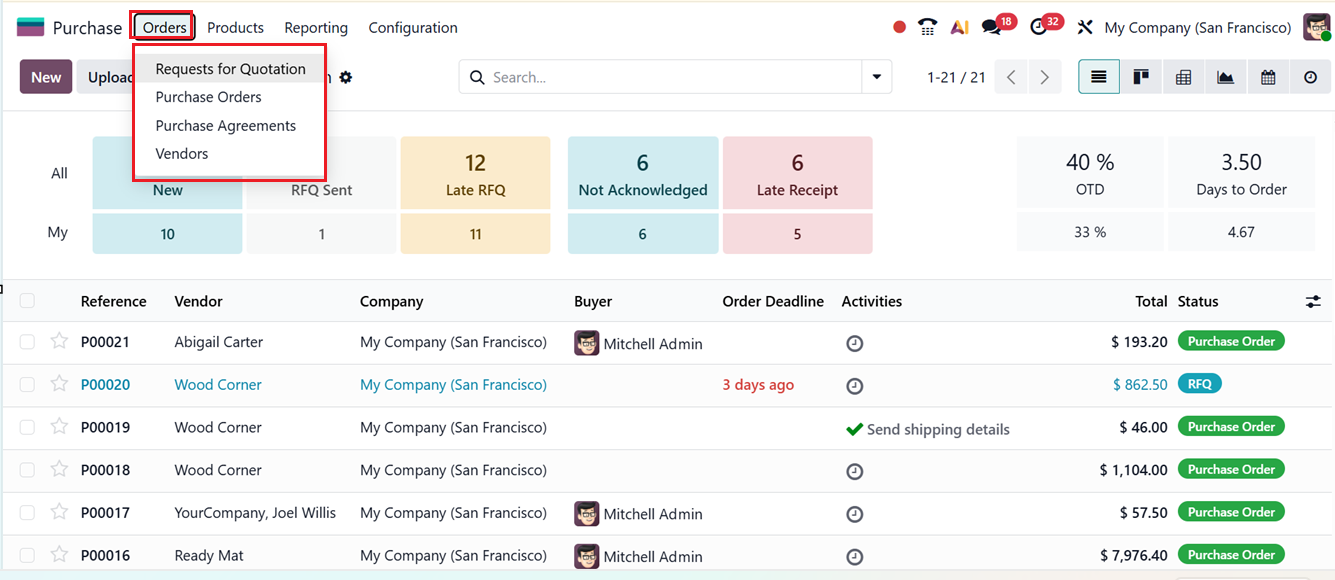Open the Calendar view
Viewport: 1335px width, 580px height.
coord(1268,77)
